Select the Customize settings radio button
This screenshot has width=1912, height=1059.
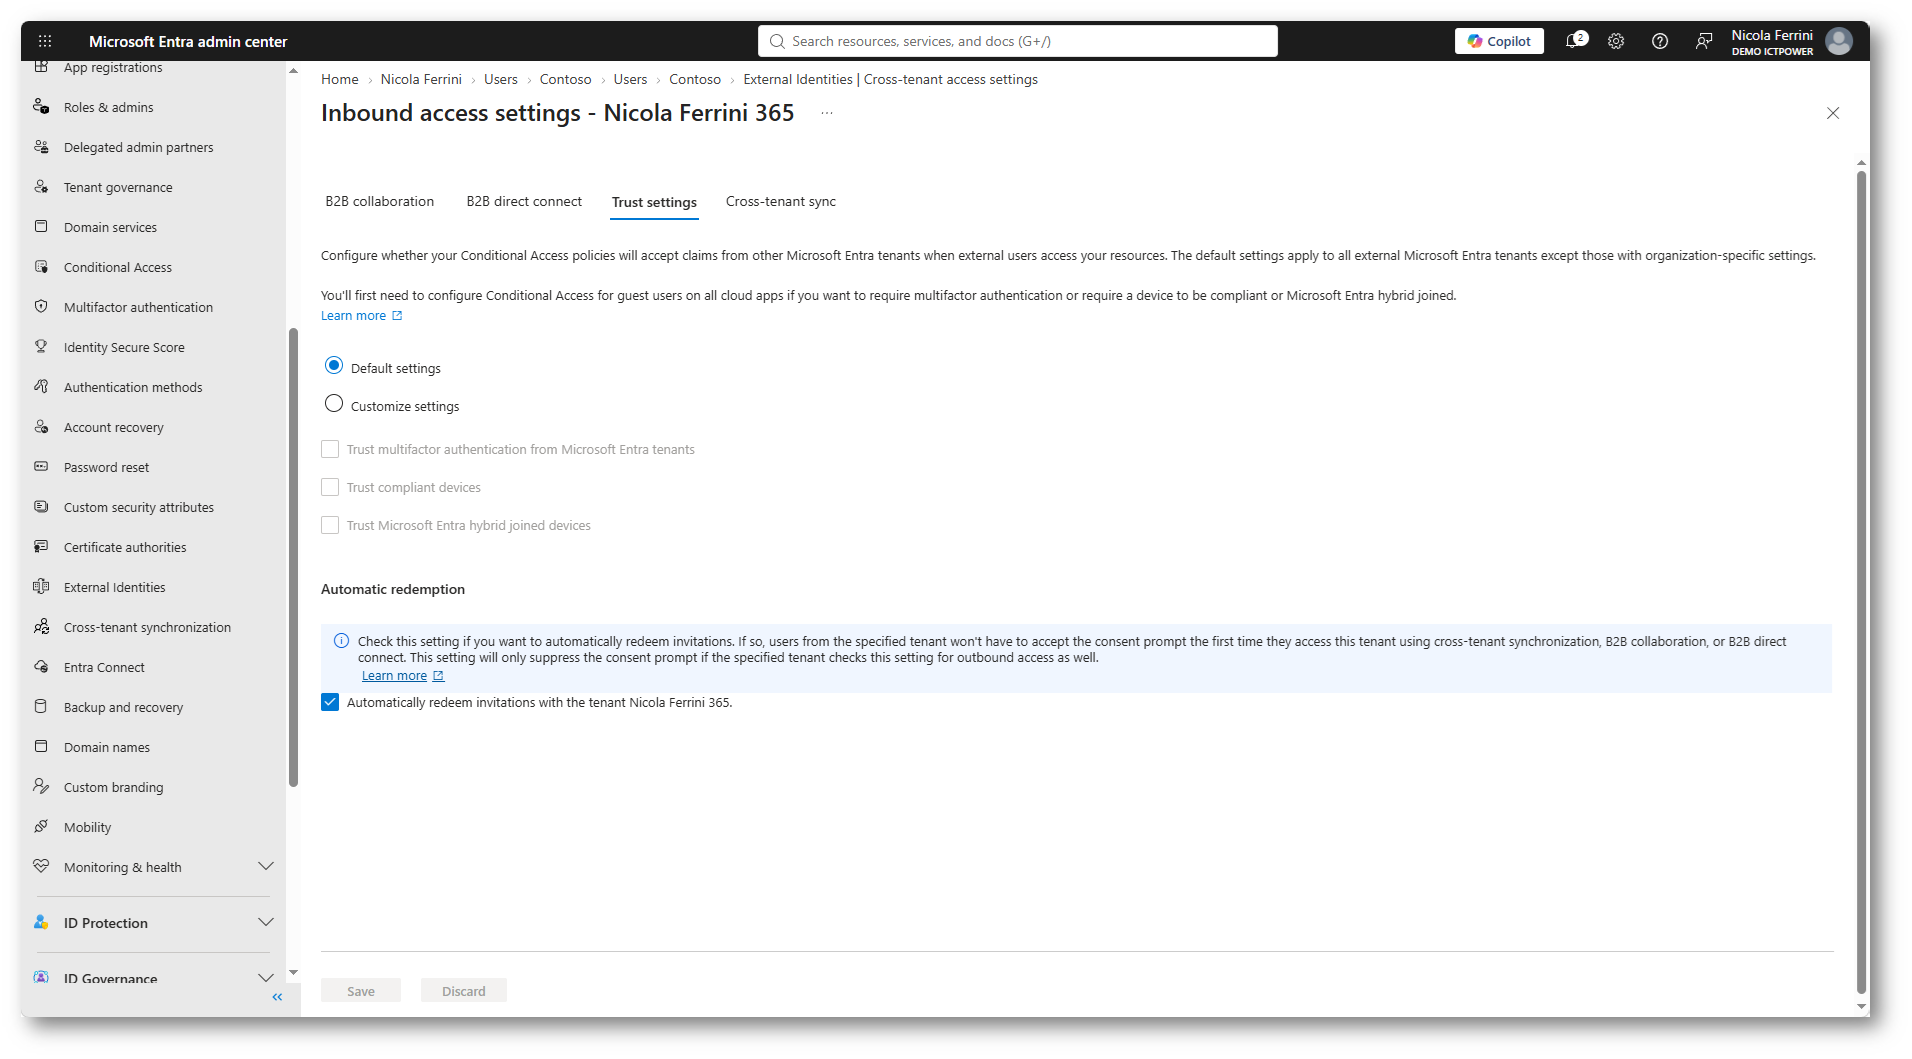click(x=334, y=404)
